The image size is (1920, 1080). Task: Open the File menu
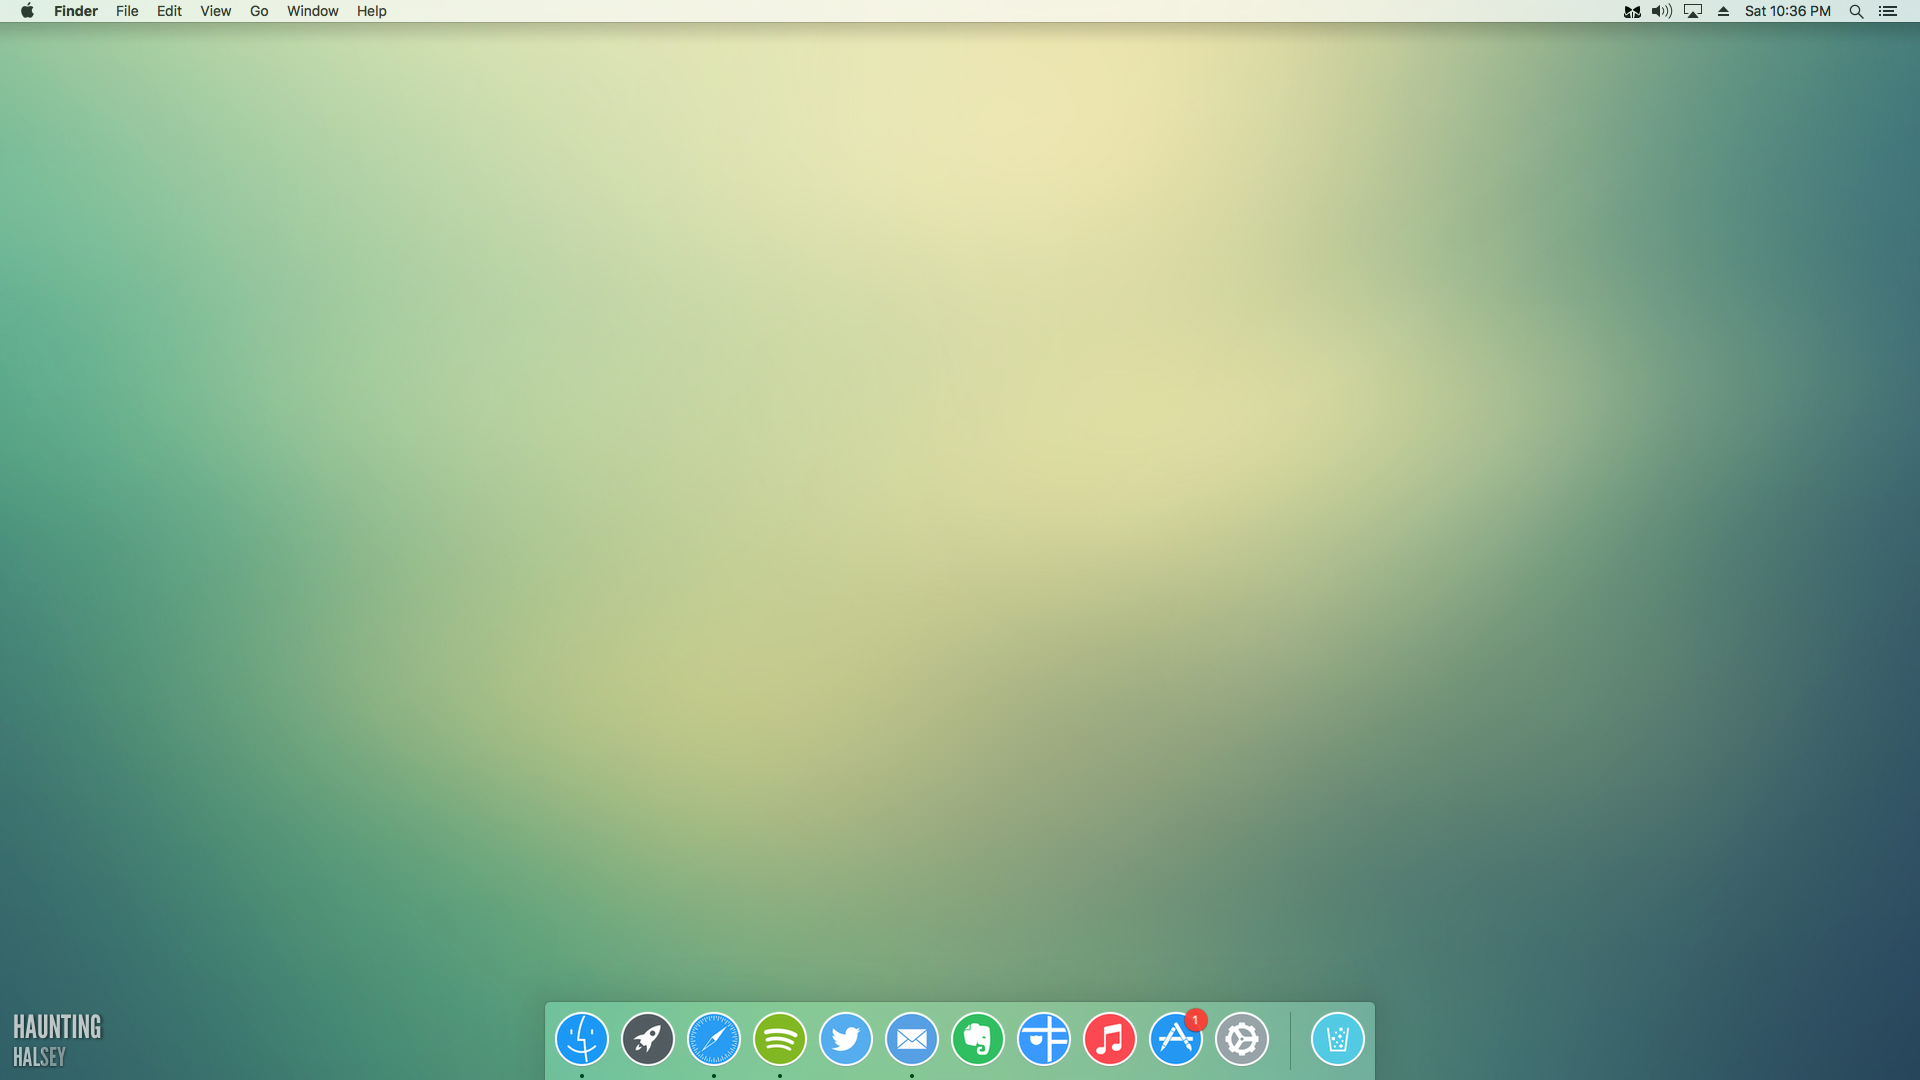[x=127, y=11]
